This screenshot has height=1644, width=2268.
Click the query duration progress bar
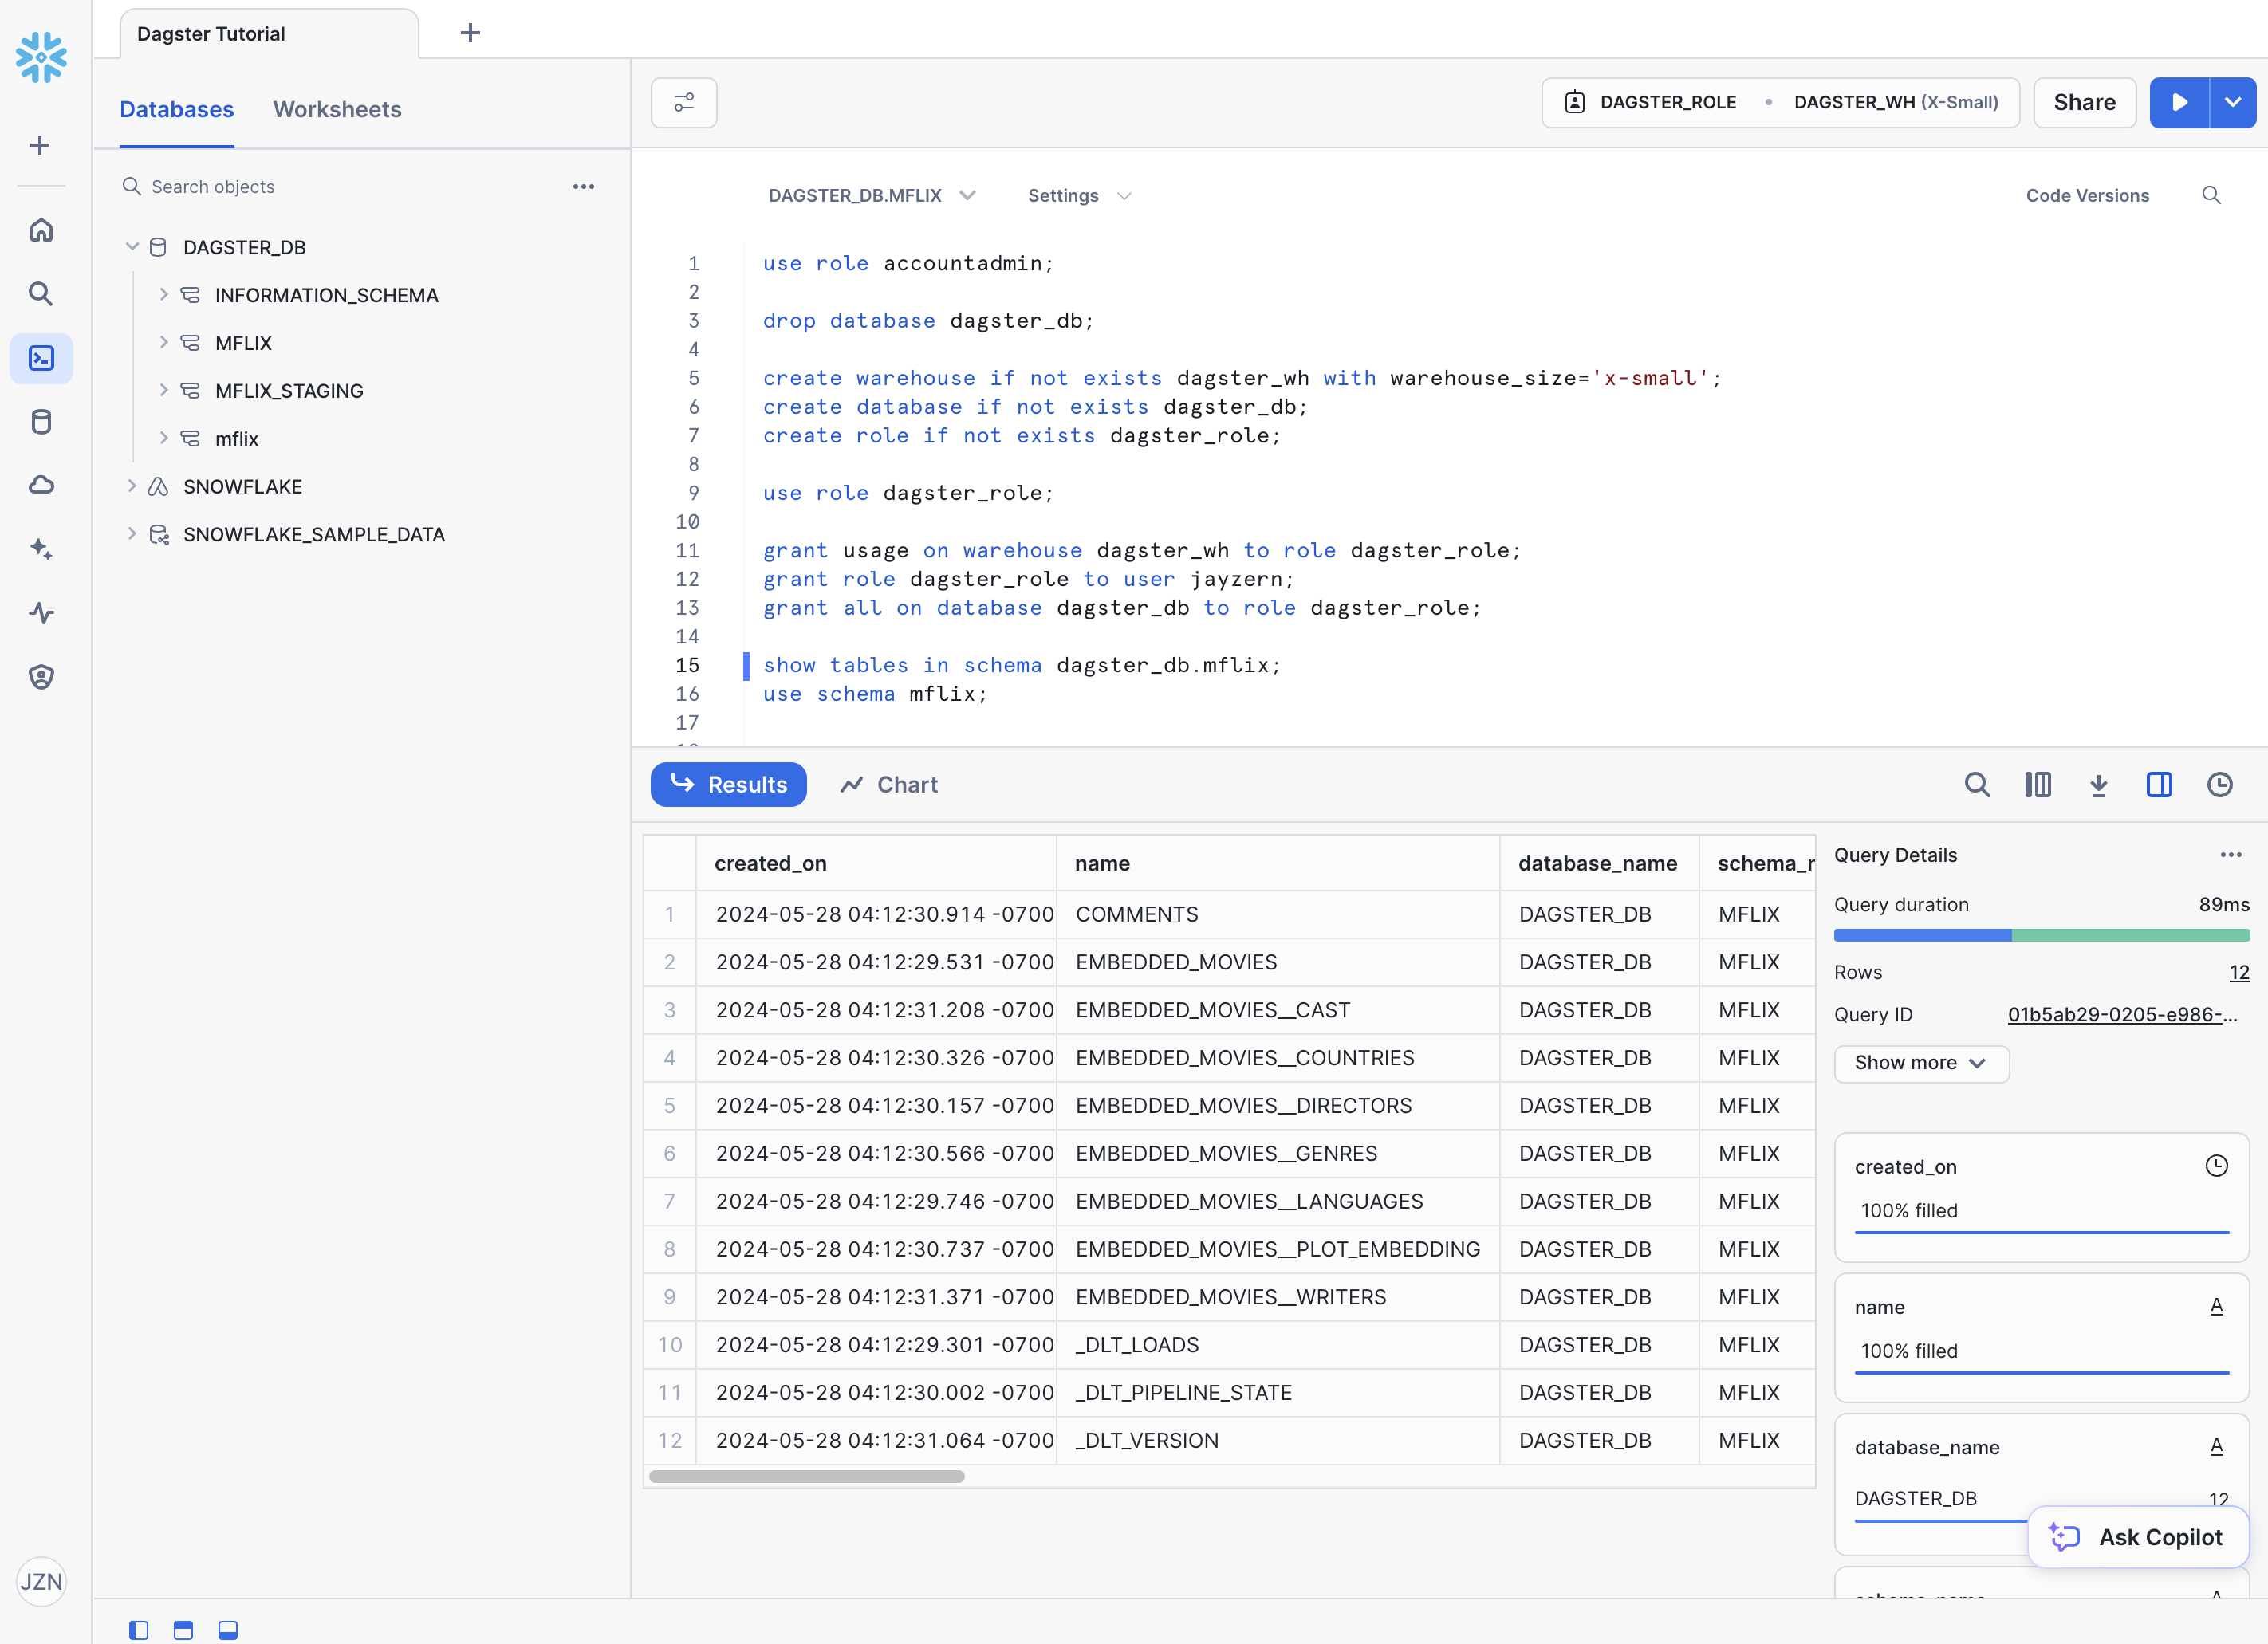coord(2041,935)
